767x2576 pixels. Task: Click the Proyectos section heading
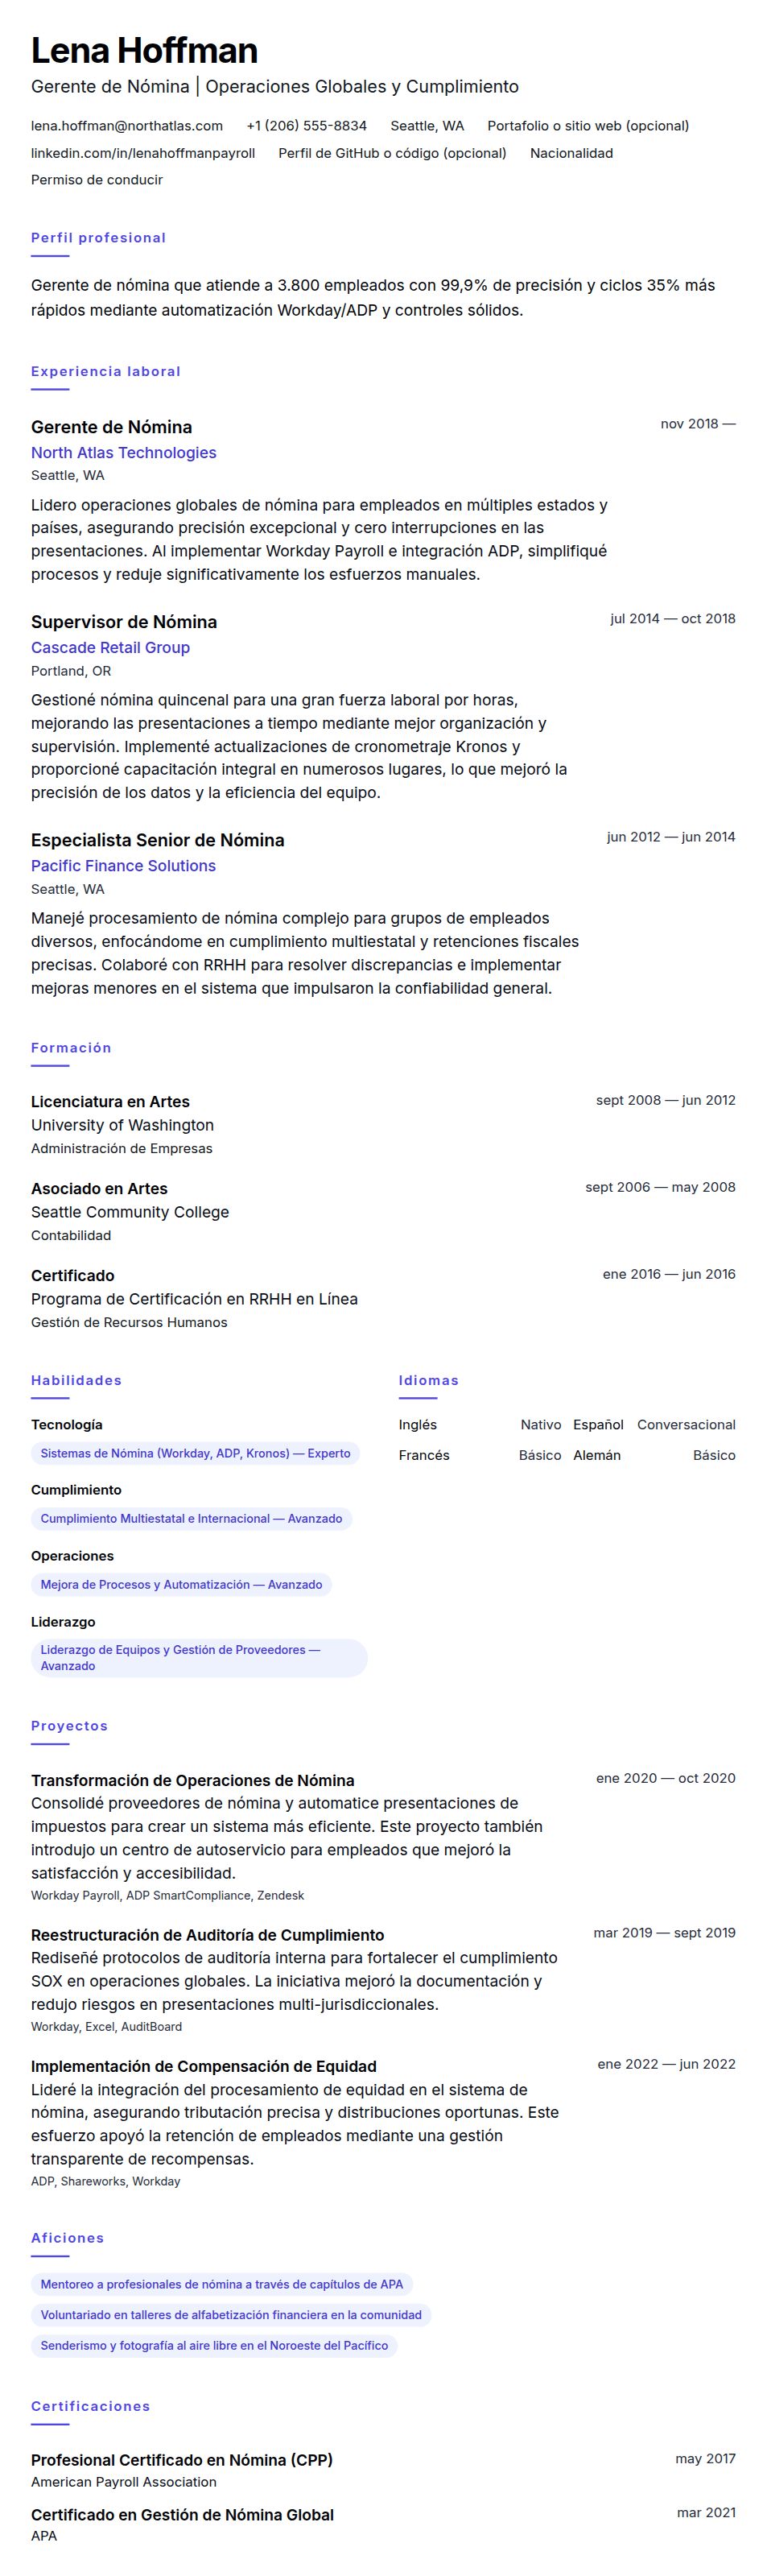(x=69, y=1726)
